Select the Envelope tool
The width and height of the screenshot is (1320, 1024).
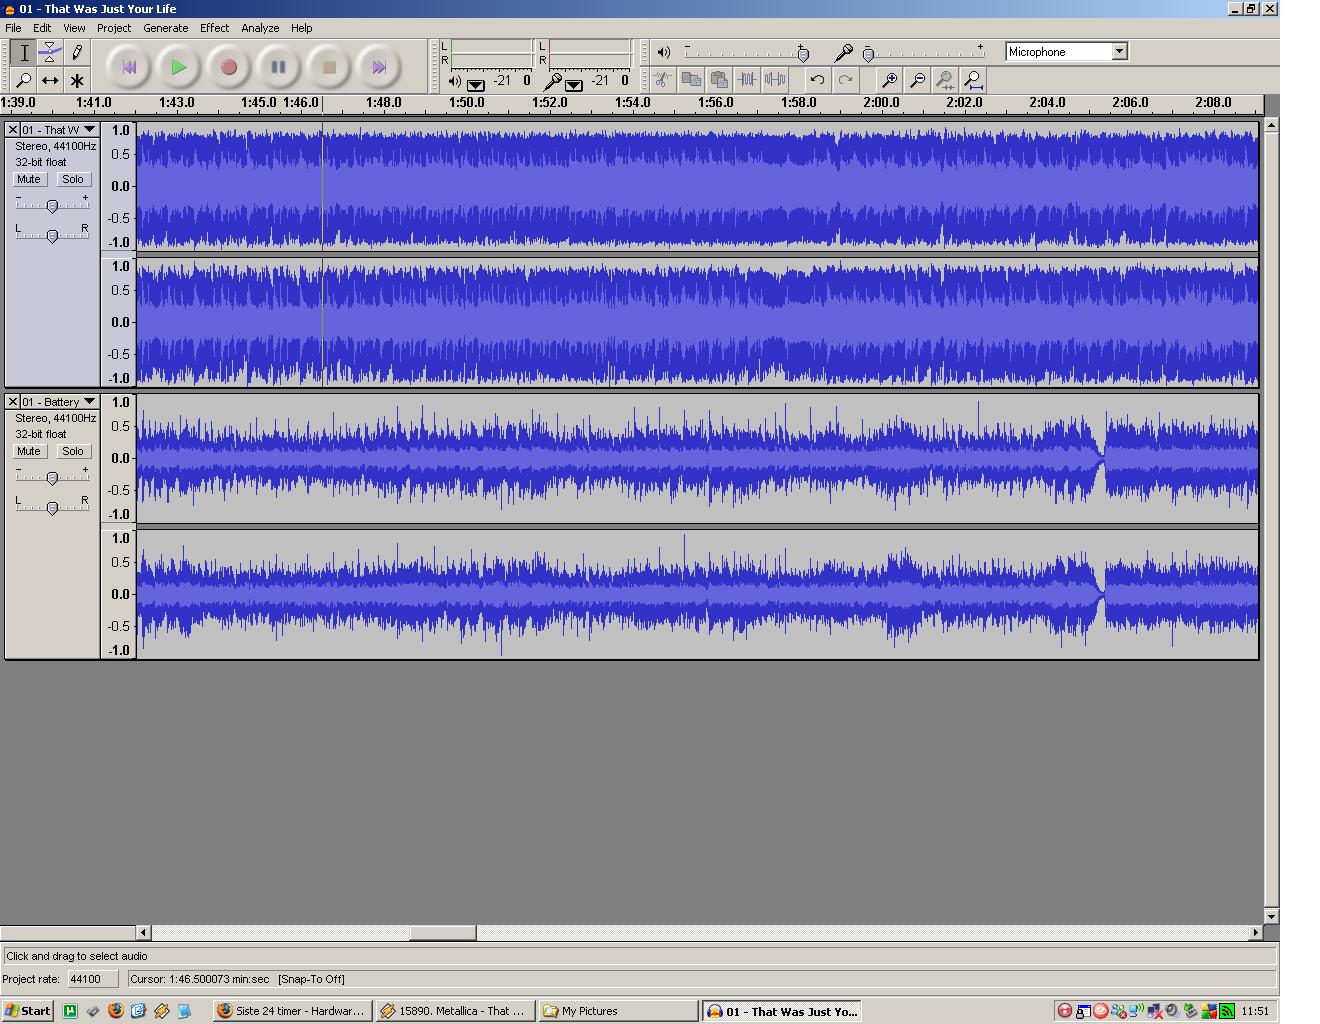click(50, 53)
